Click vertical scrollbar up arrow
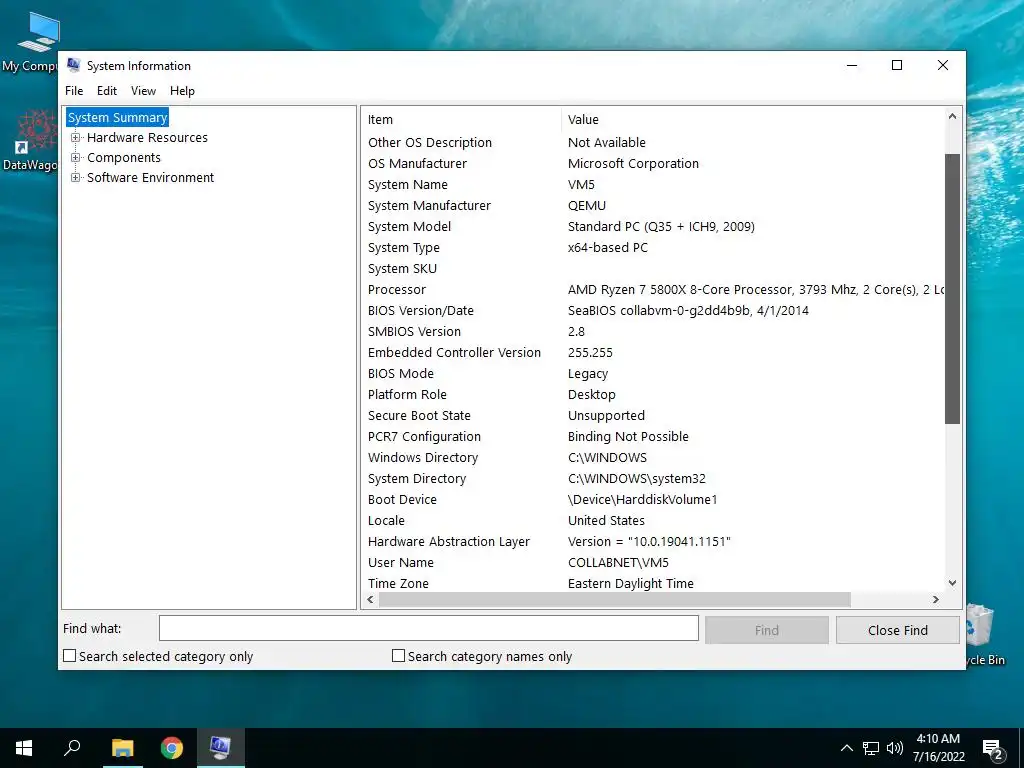This screenshot has height=768, width=1024. 952,116
